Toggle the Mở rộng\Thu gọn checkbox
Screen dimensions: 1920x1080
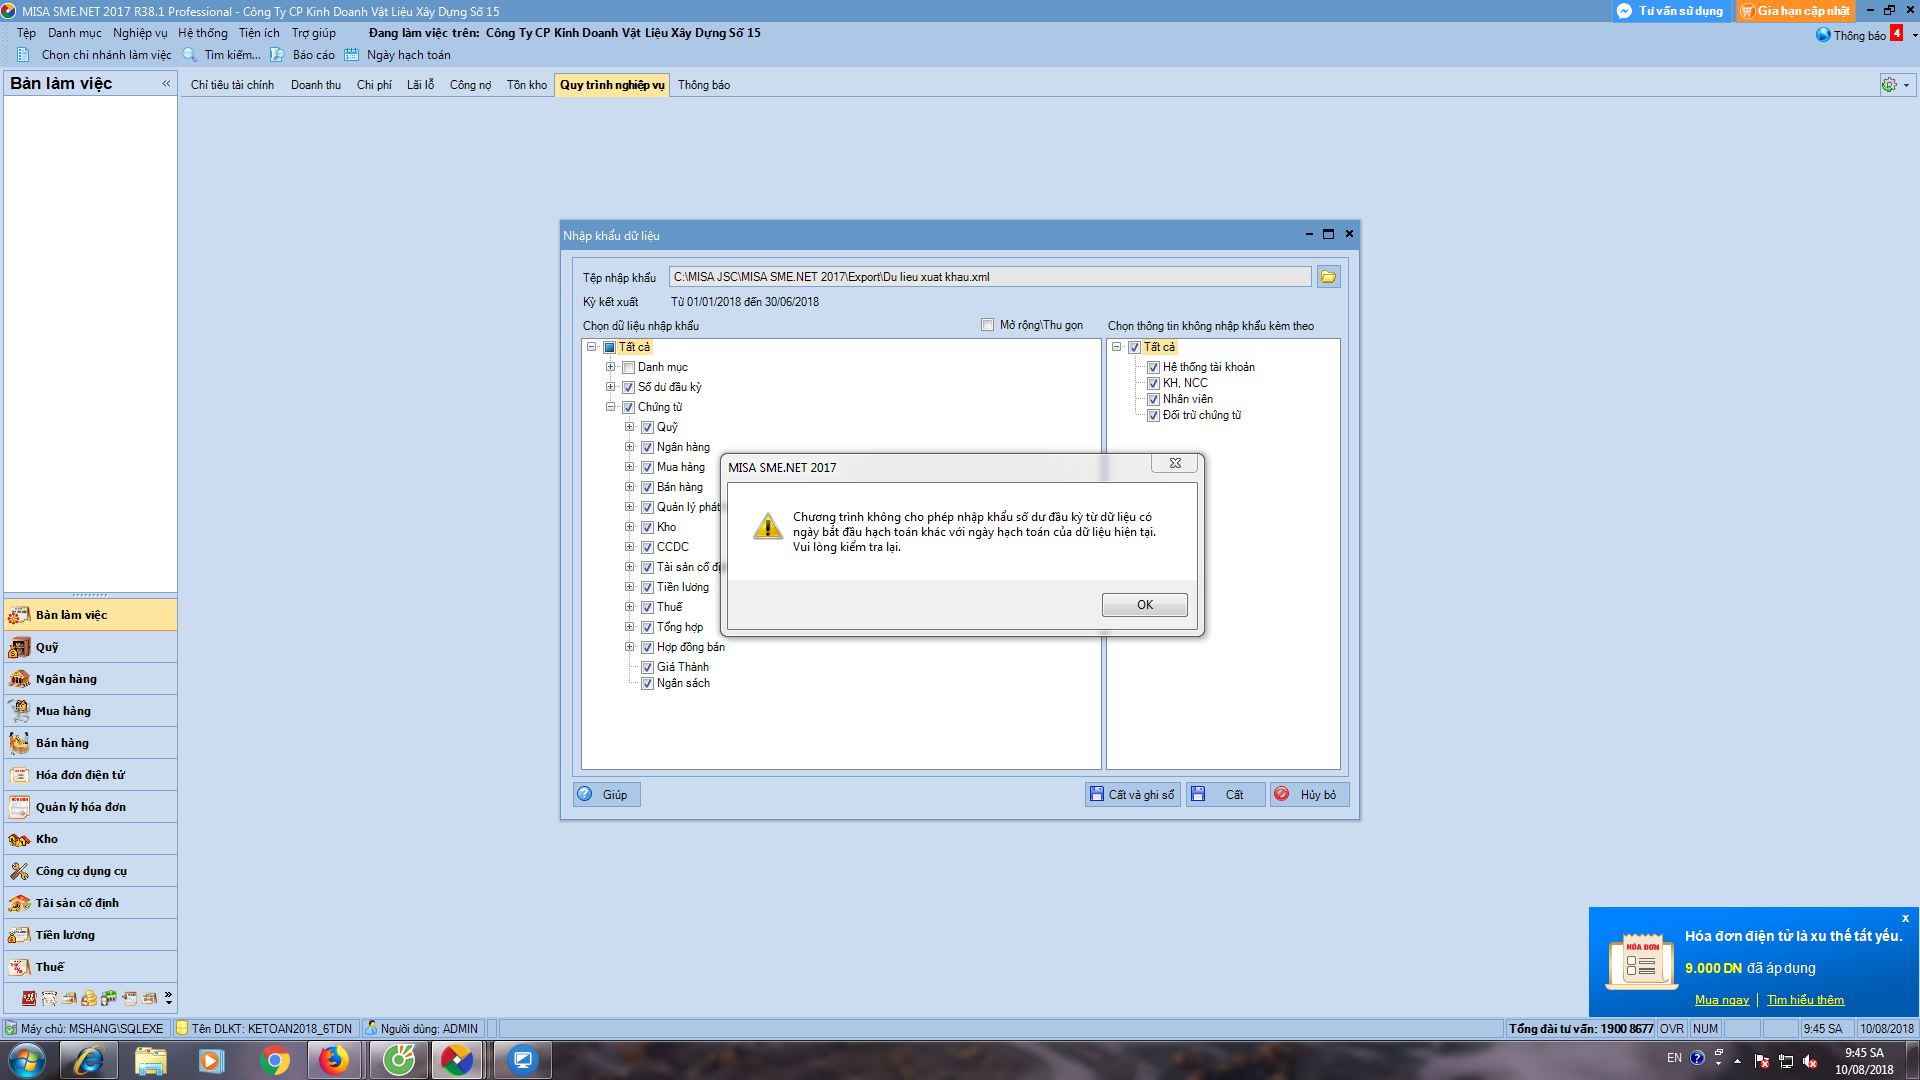(x=988, y=325)
